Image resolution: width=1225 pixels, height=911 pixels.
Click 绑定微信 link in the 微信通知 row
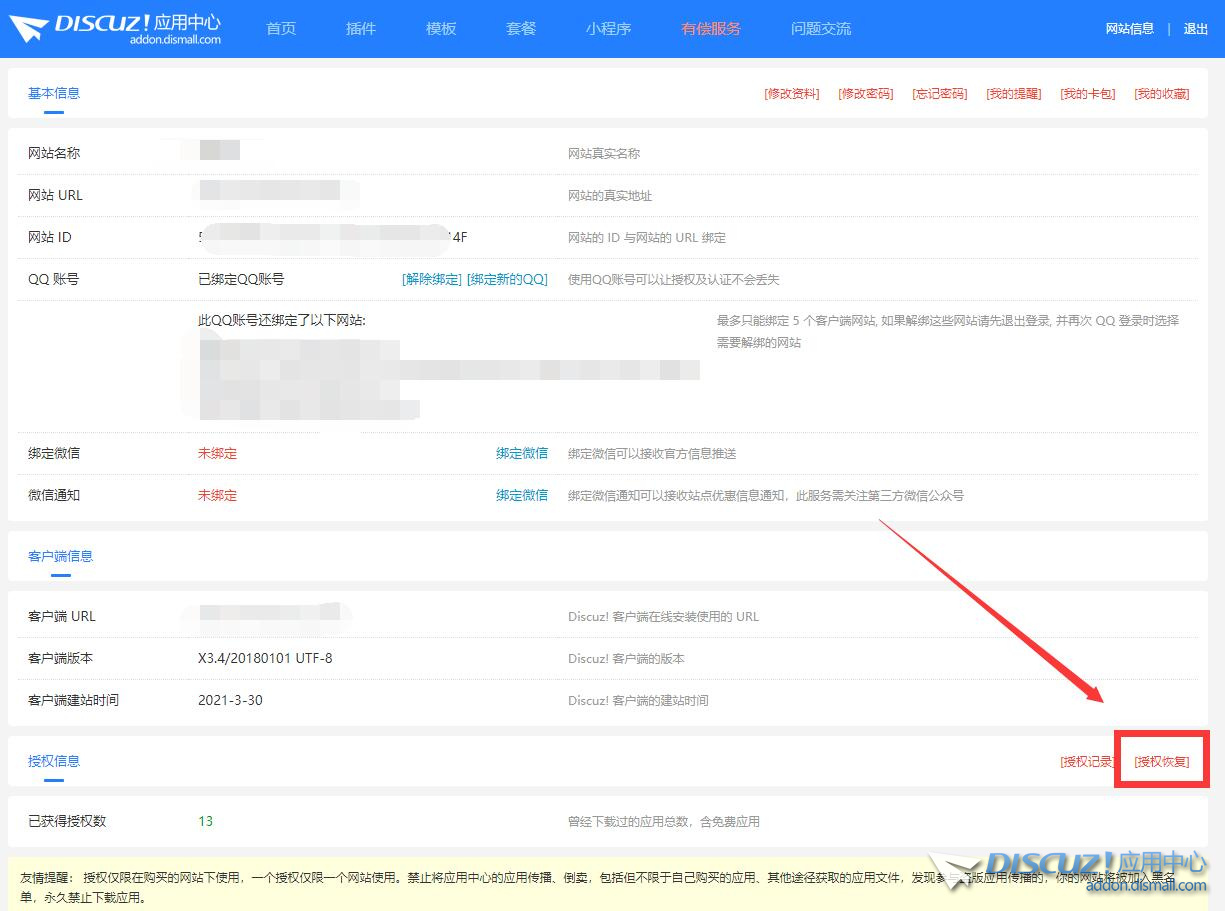(x=522, y=495)
